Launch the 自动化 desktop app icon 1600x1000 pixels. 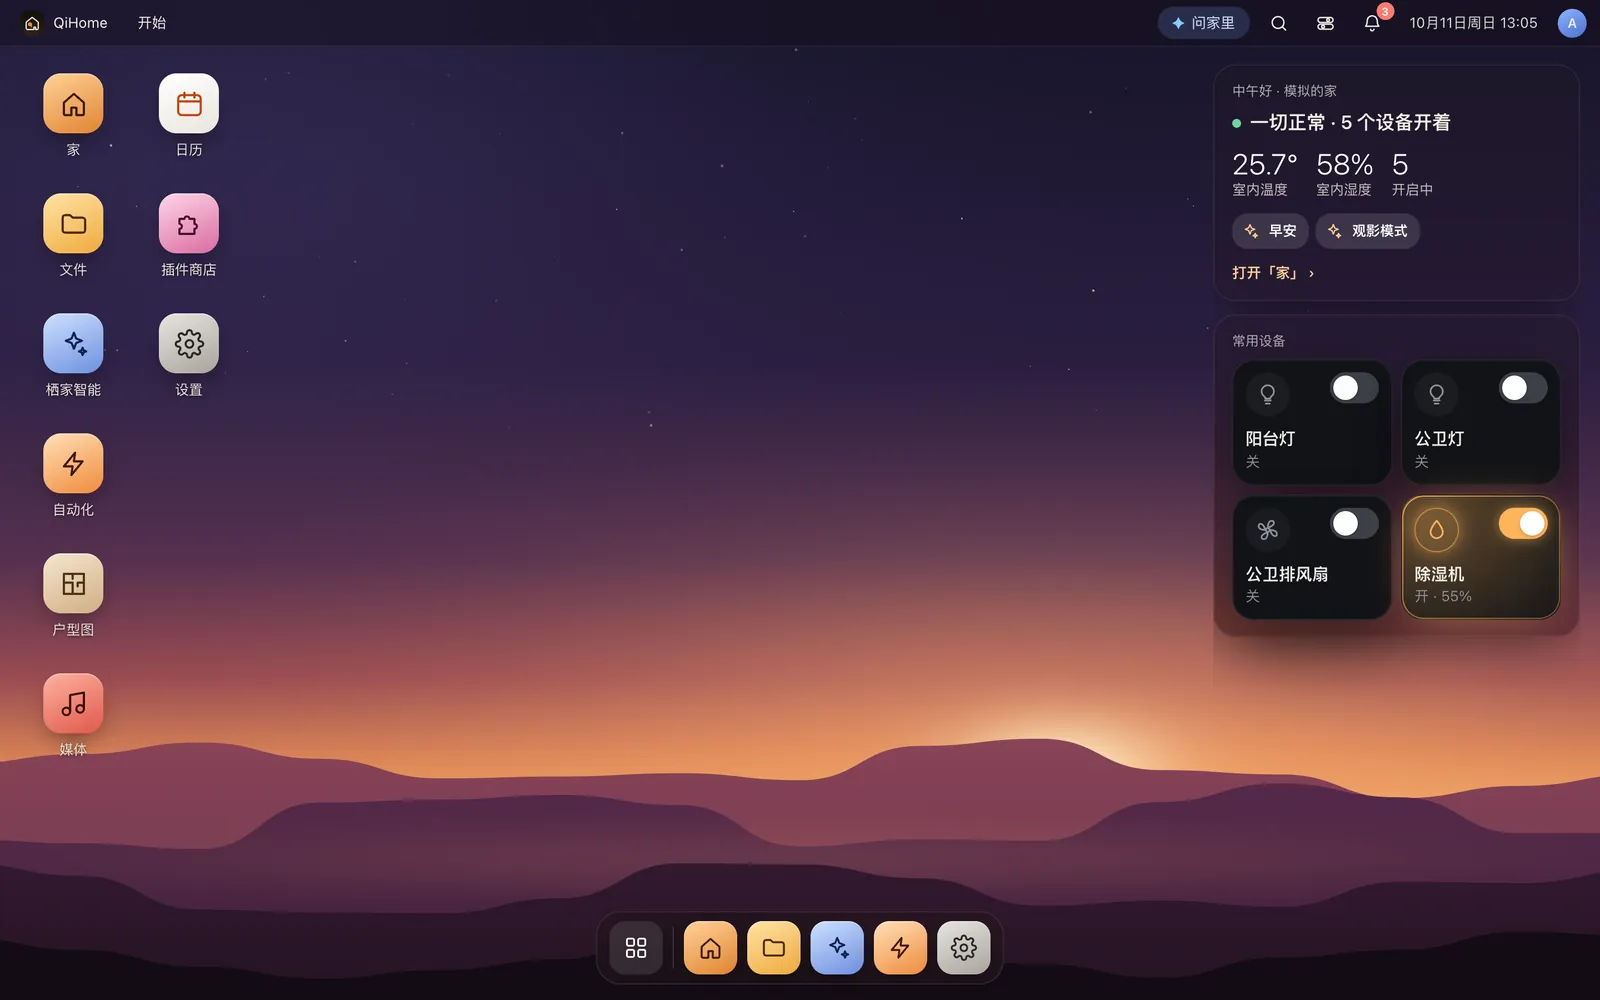73,464
